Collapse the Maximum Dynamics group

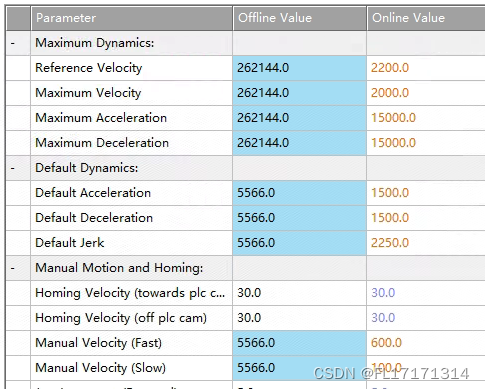(x=13, y=43)
